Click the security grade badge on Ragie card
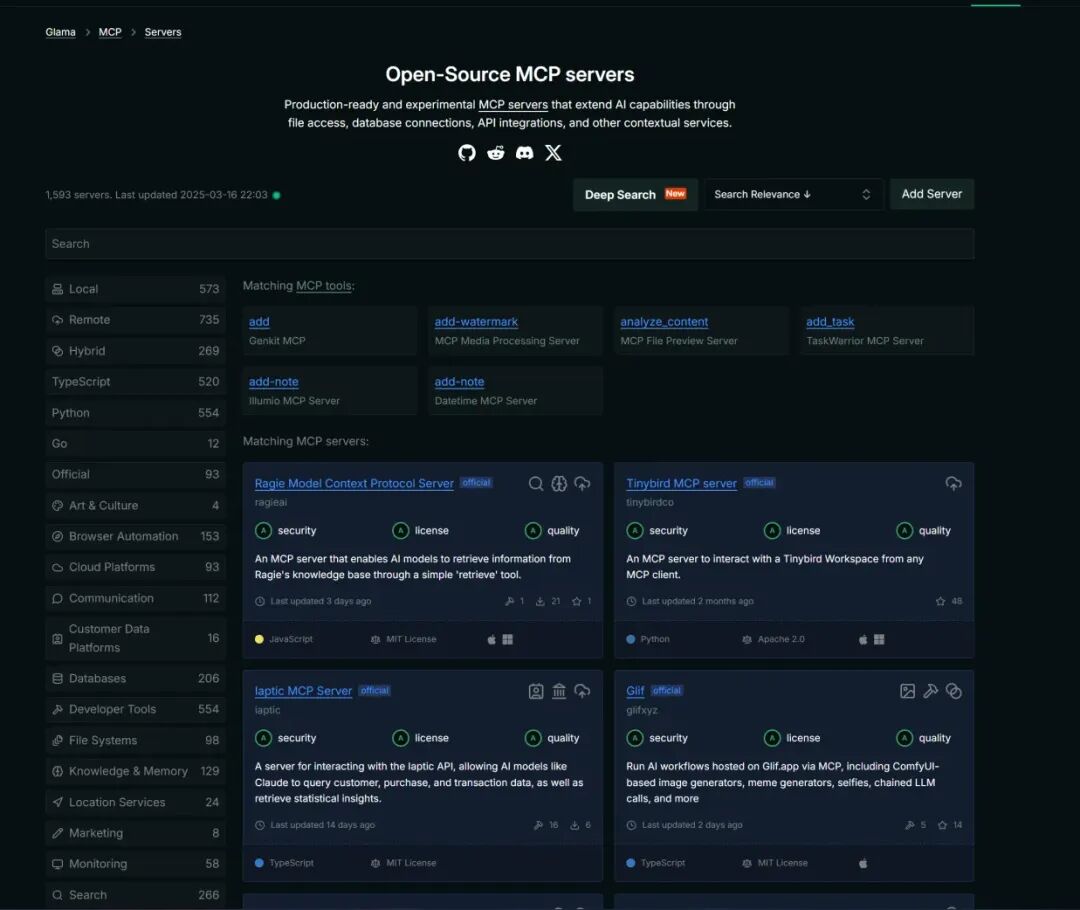Image resolution: width=1080 pixels, height=910 pixels. coord(263,530)
